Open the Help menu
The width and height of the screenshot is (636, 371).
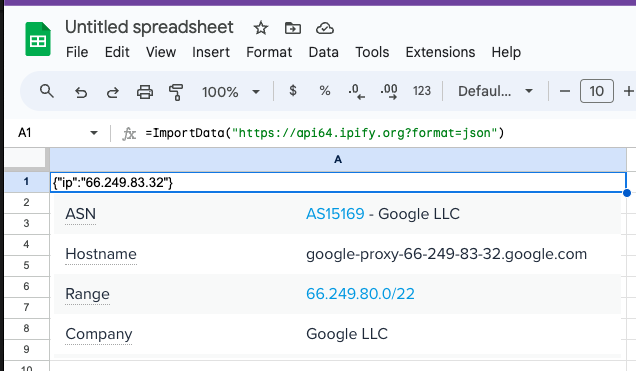tap(506, 52)
